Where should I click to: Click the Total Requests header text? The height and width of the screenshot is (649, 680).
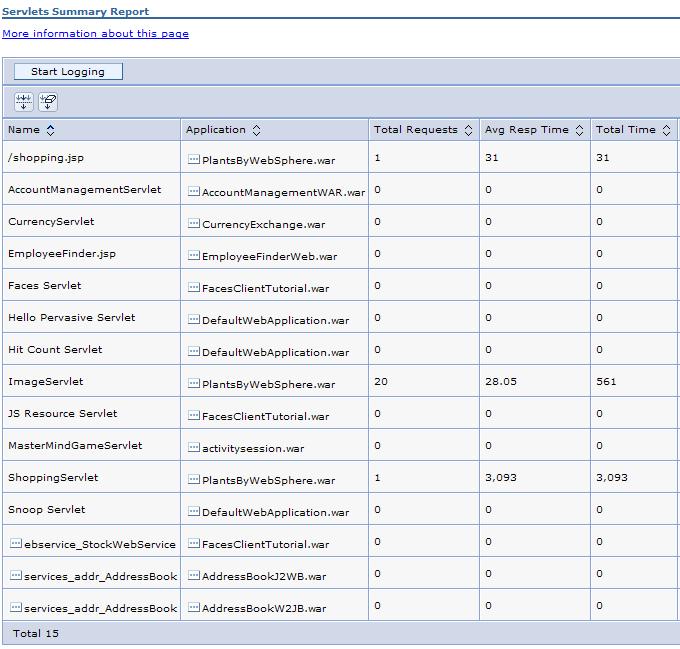[x=416, y=130]
